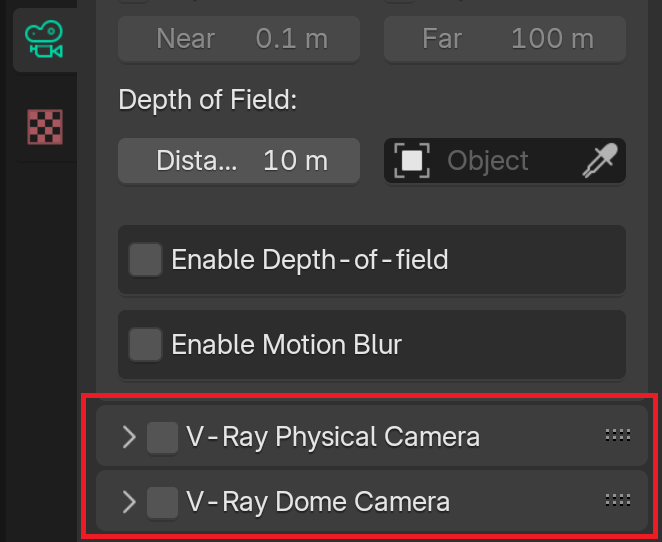Image resolution: width=662 pixels, height=542 pixels.
Task: Click the Enable Depth-of-field label text
Action: click(309, 259)
